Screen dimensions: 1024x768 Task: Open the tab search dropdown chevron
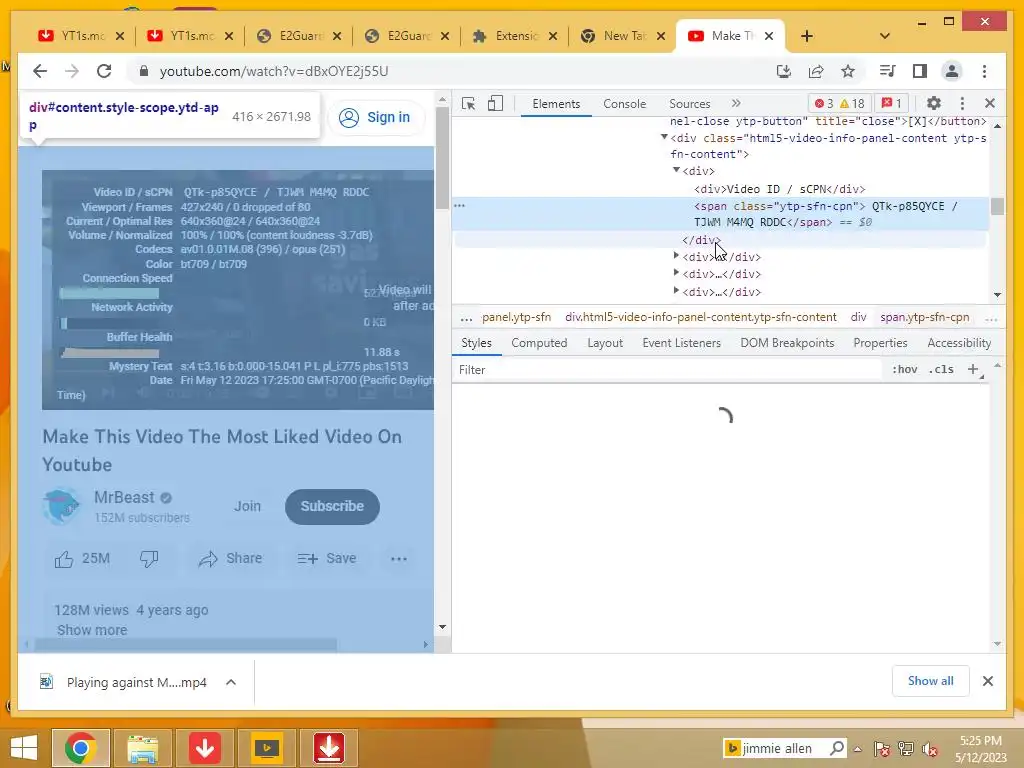[x=885, y=36]
